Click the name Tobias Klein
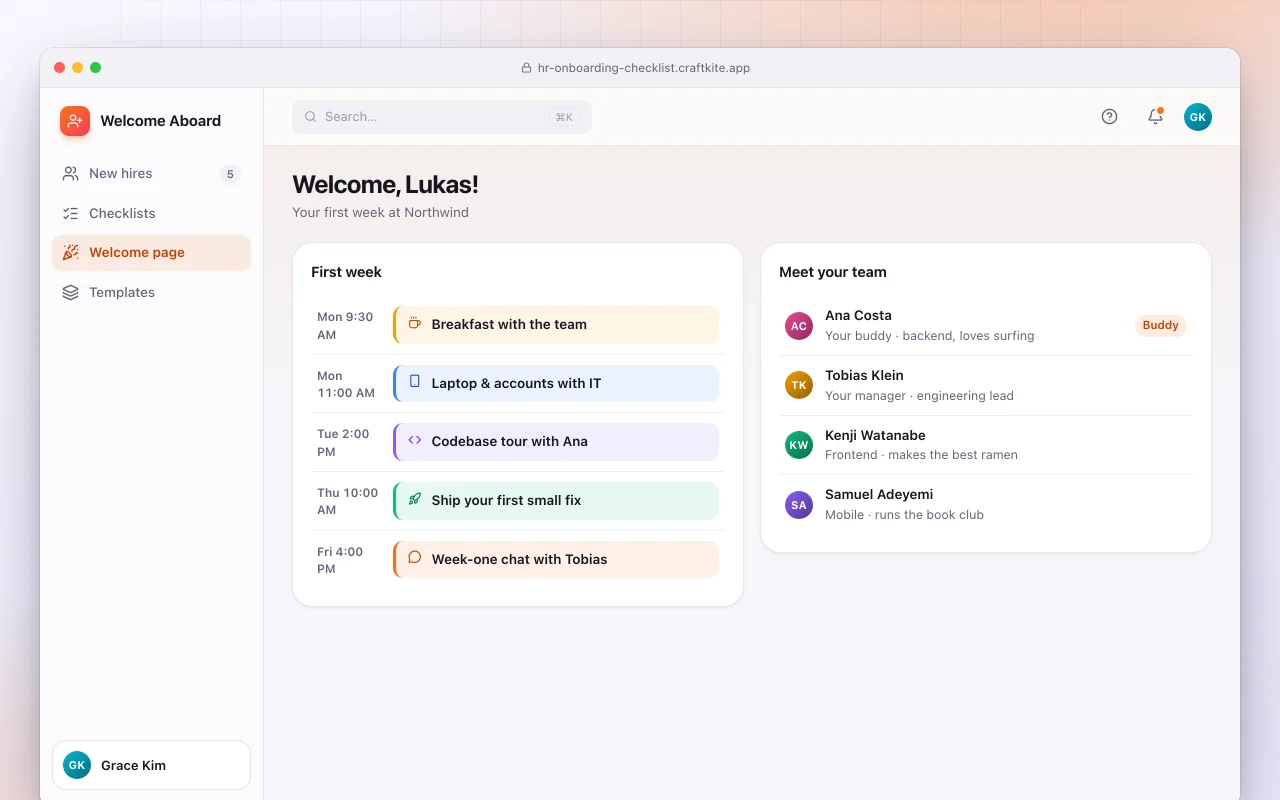Image resolution: width=1280 pixels, height=800 pixels. (x=864, y=375)
